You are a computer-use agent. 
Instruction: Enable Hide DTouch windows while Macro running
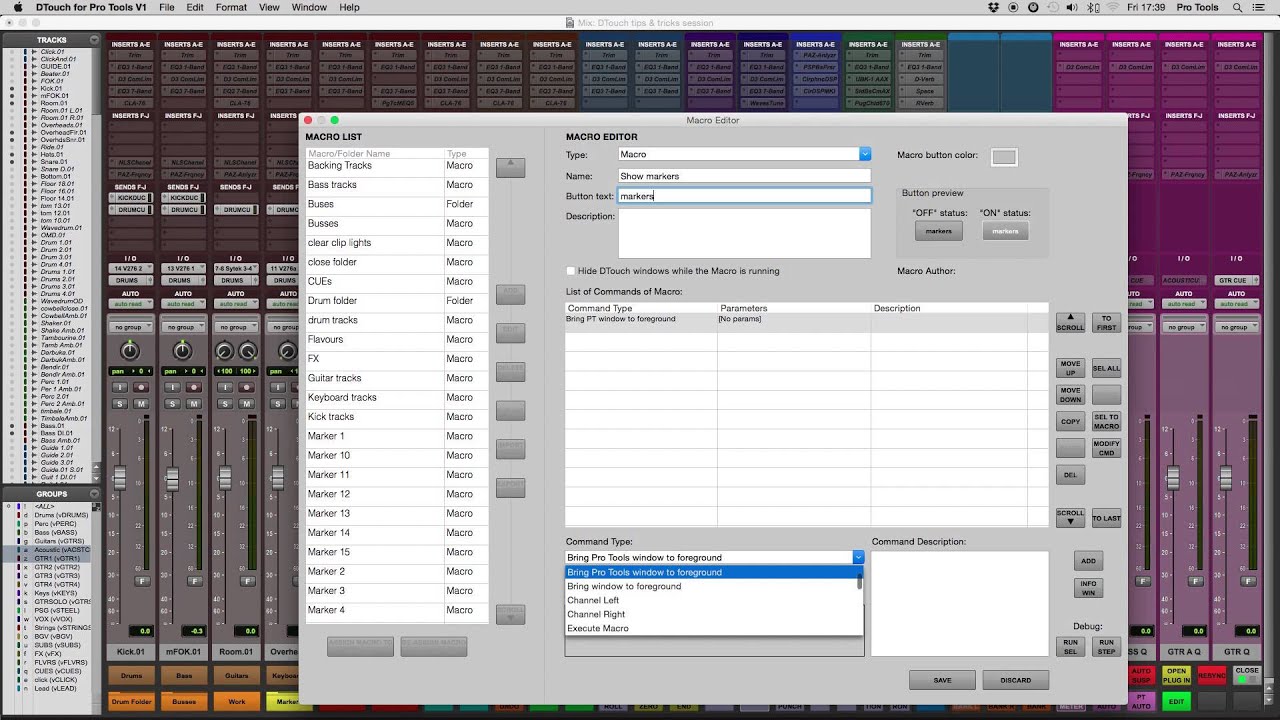click(x=571, y=271)
